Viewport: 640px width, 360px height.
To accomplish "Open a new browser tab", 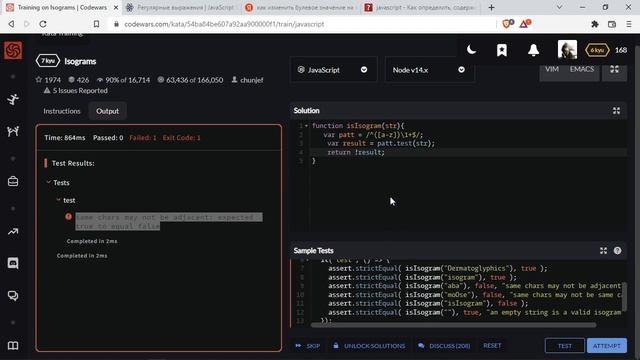I will [491, 7].
